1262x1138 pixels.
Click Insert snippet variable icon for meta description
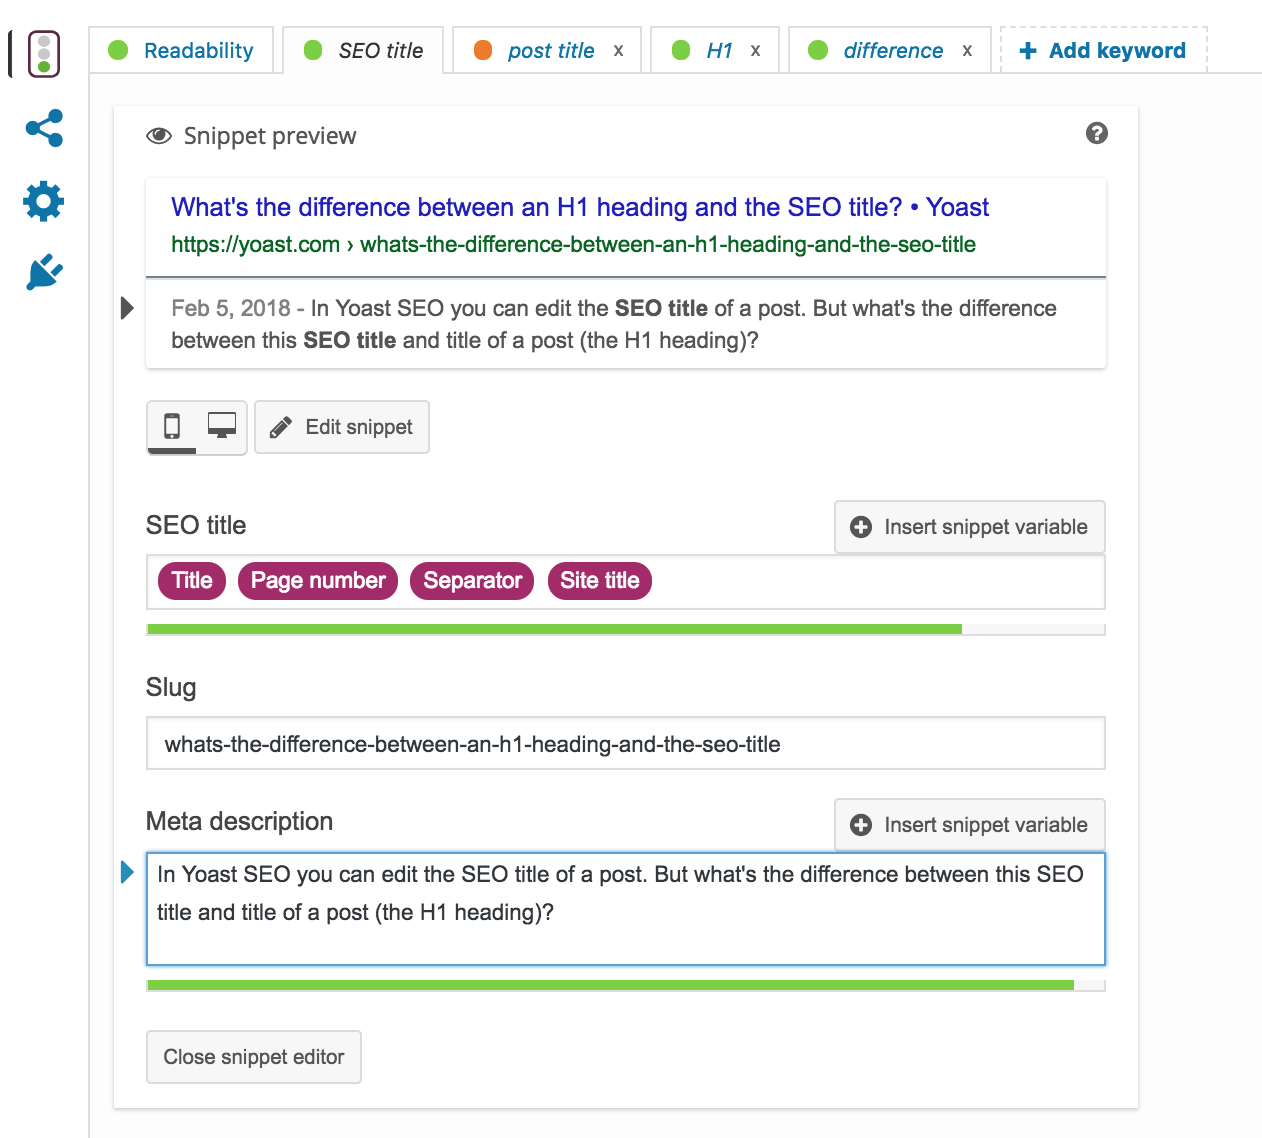pyautogui.click(x=862, y=825)
